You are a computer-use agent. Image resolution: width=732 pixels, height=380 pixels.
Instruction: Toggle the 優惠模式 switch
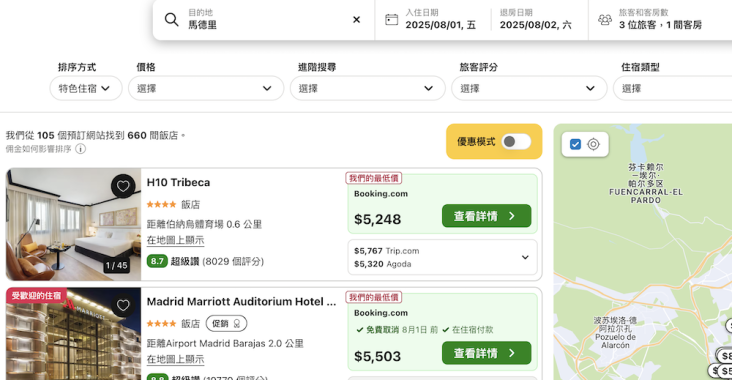point(516,141)
